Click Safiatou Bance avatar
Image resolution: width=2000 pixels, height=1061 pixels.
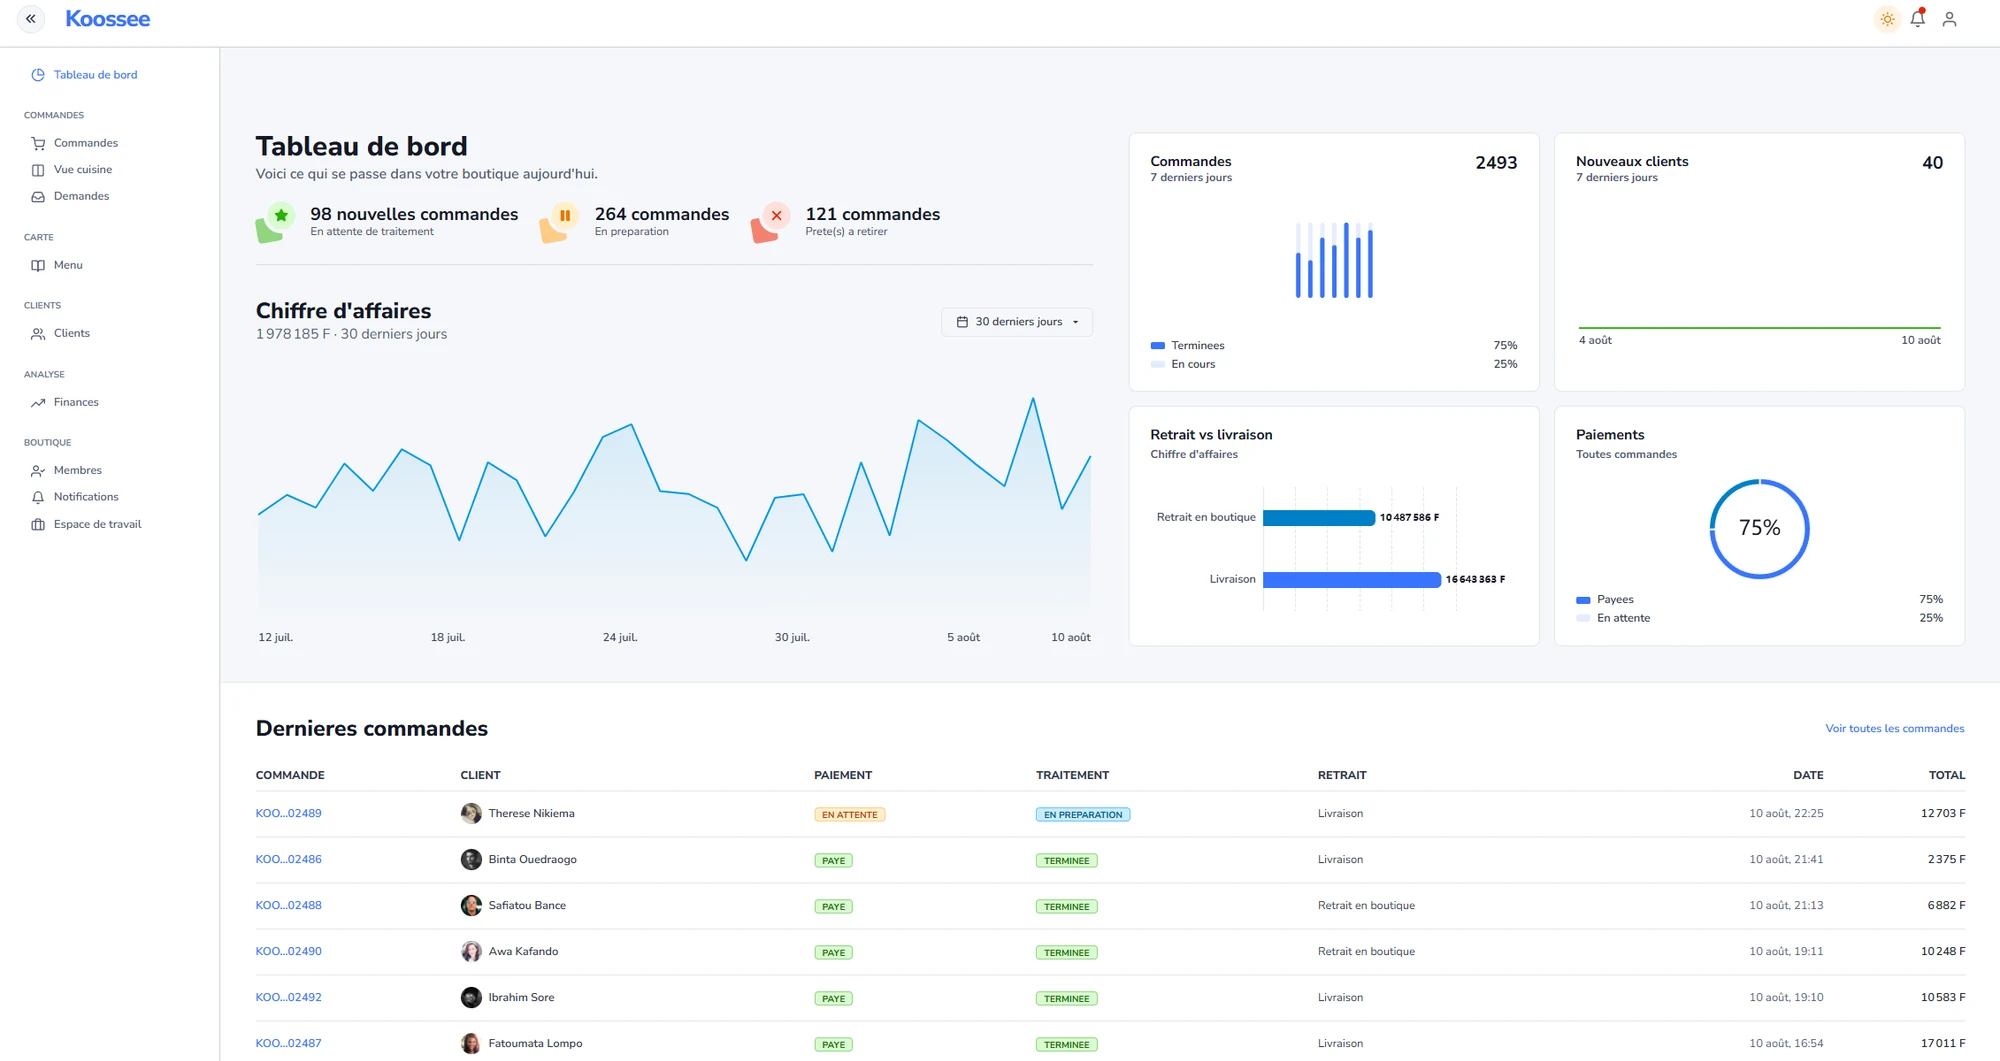click(x=471, y=906)
